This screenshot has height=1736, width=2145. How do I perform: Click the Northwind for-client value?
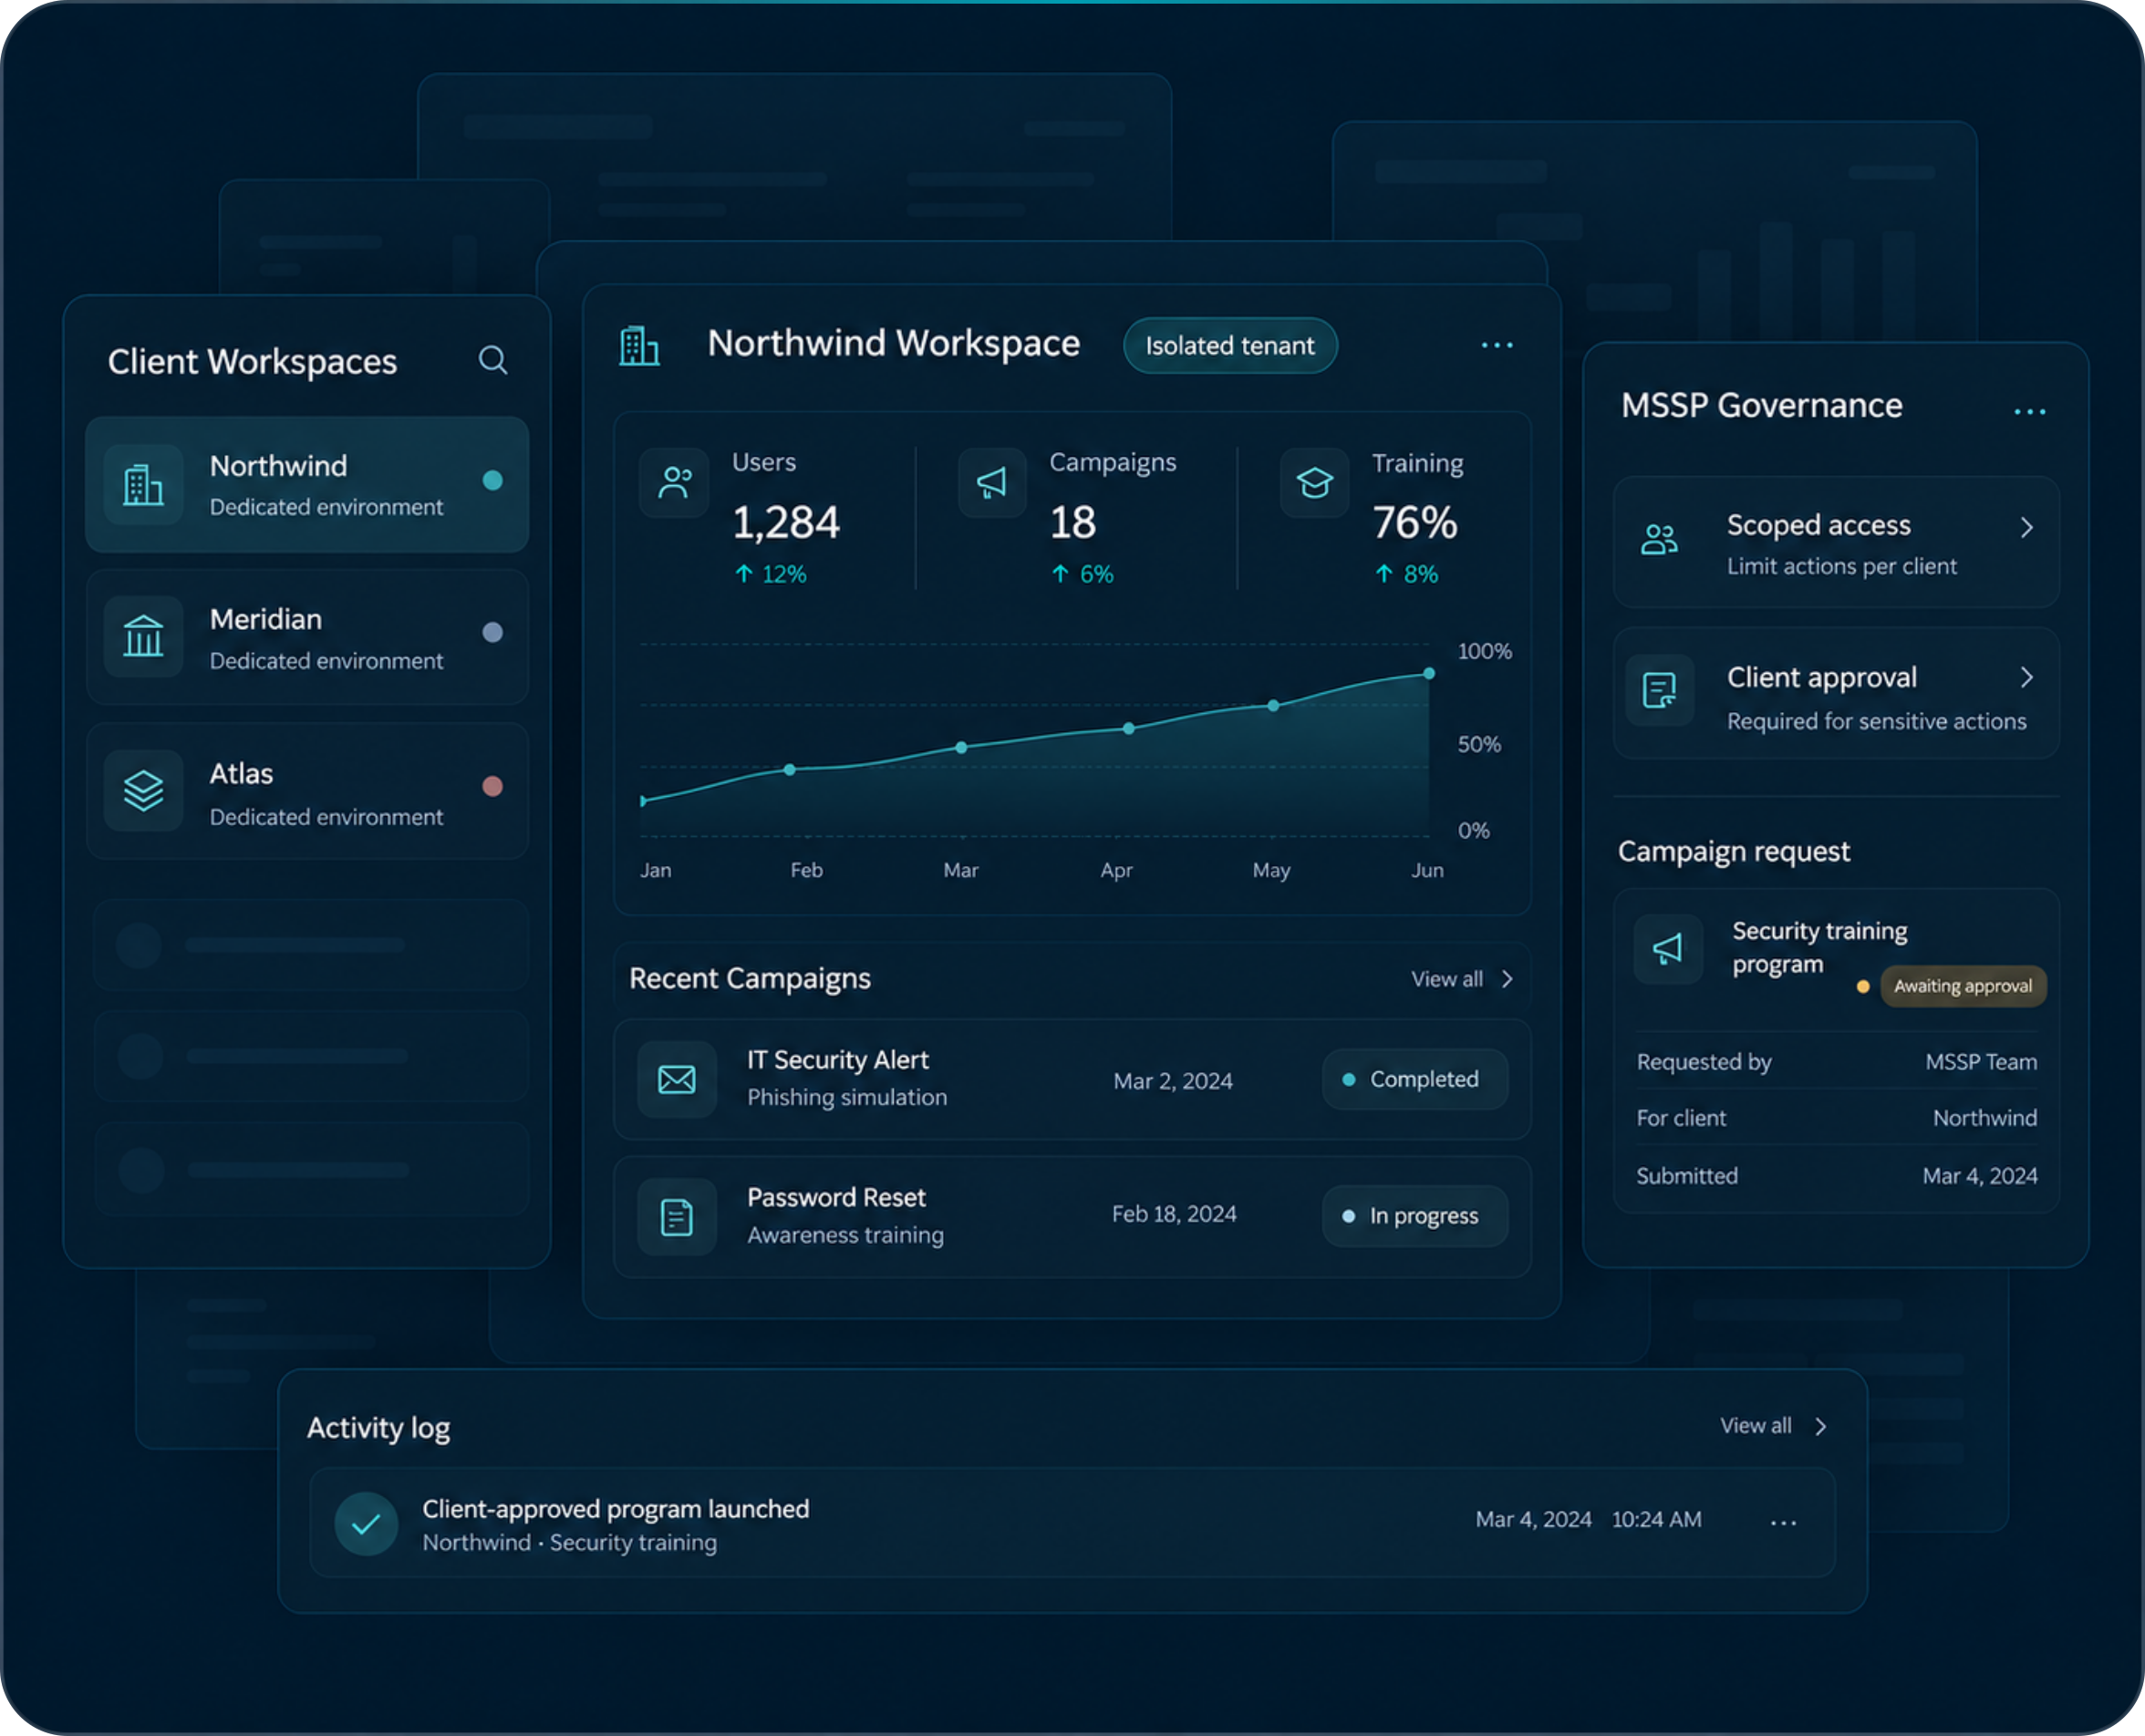(x=1985, y=1118)
